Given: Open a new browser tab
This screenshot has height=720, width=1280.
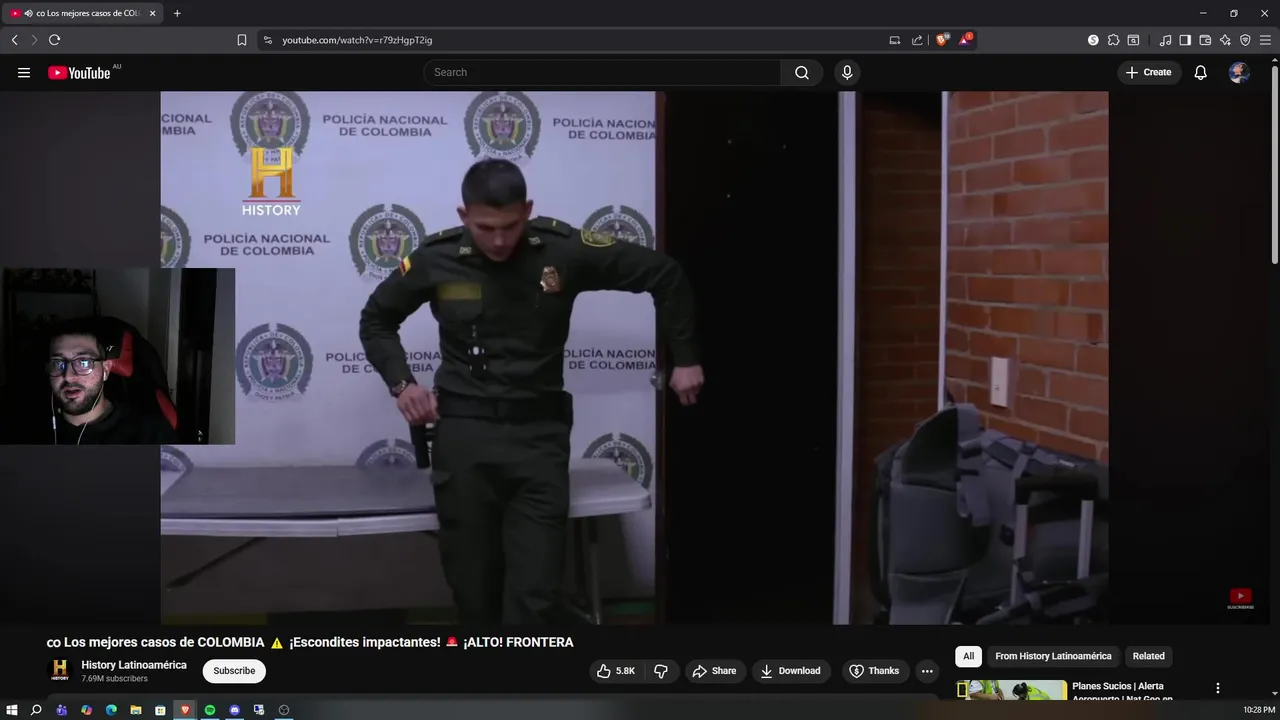Looking at the screenshot, I should [x=177, y=13].
